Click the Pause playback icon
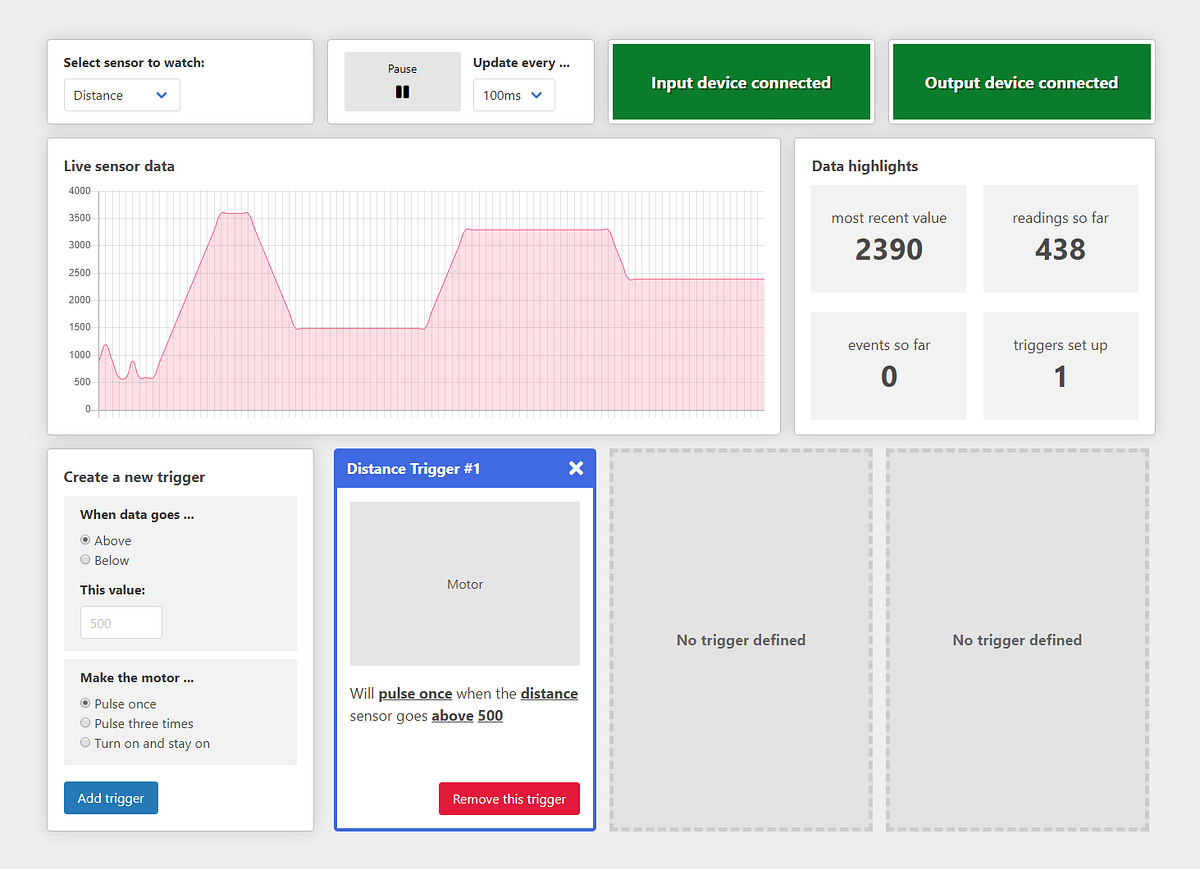Image resolution: width=1200 pixels, height=869 pixels. 402,91
